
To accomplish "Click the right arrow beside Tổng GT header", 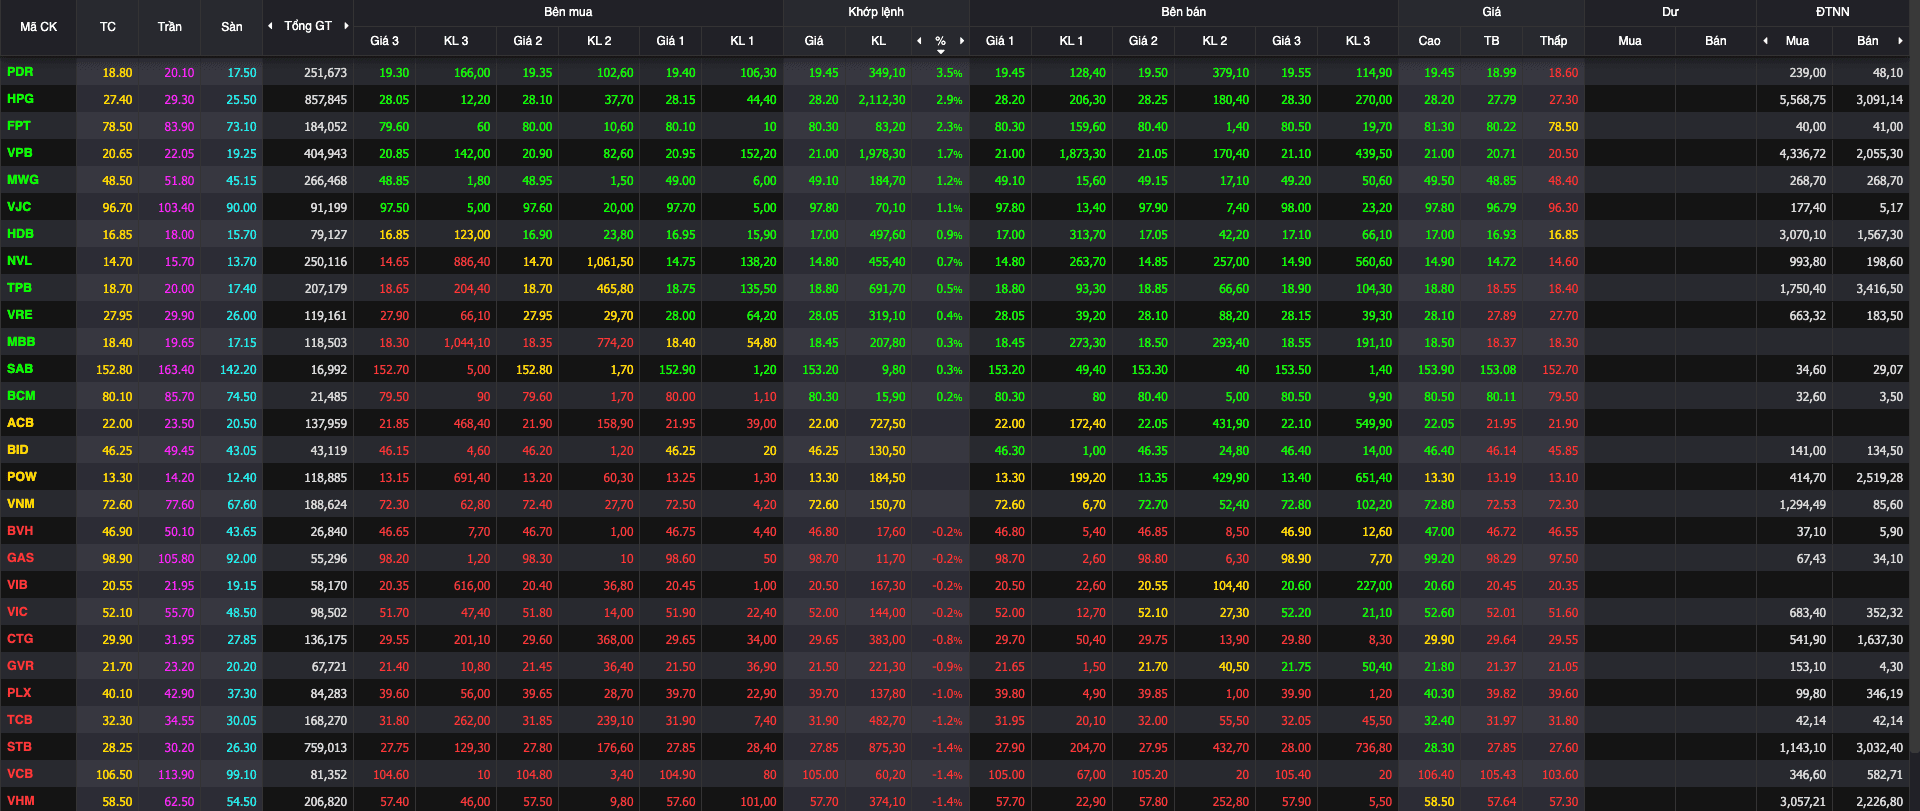I will (346, 26).
